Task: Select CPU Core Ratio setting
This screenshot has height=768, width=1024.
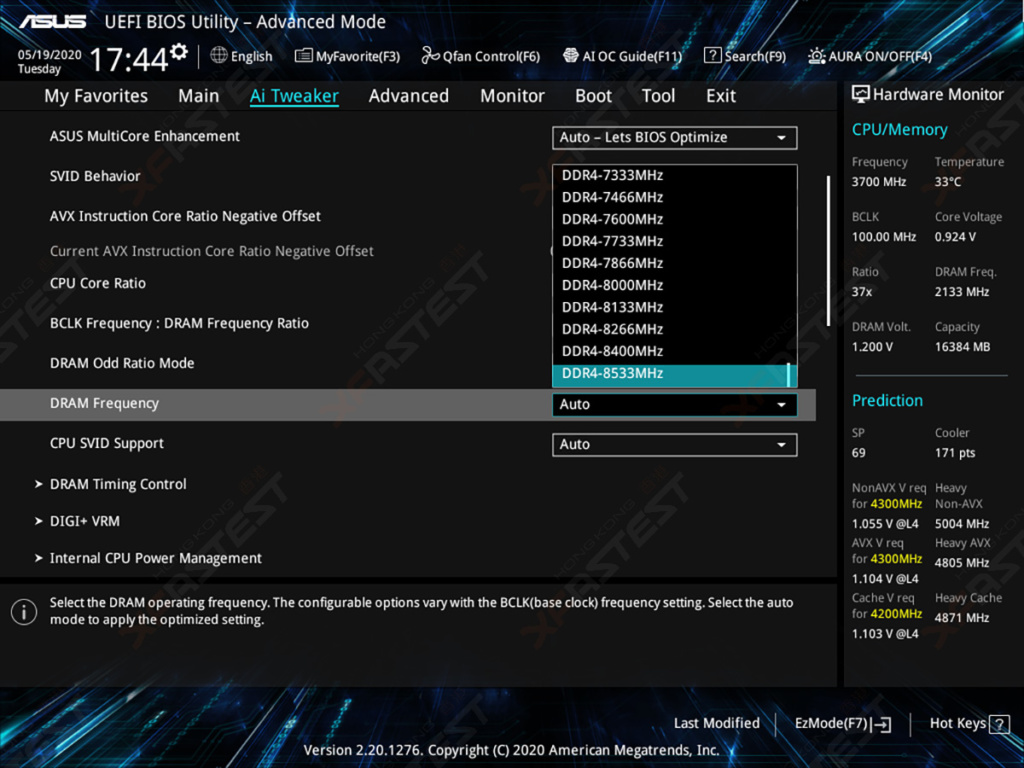Action: [97, 283]
